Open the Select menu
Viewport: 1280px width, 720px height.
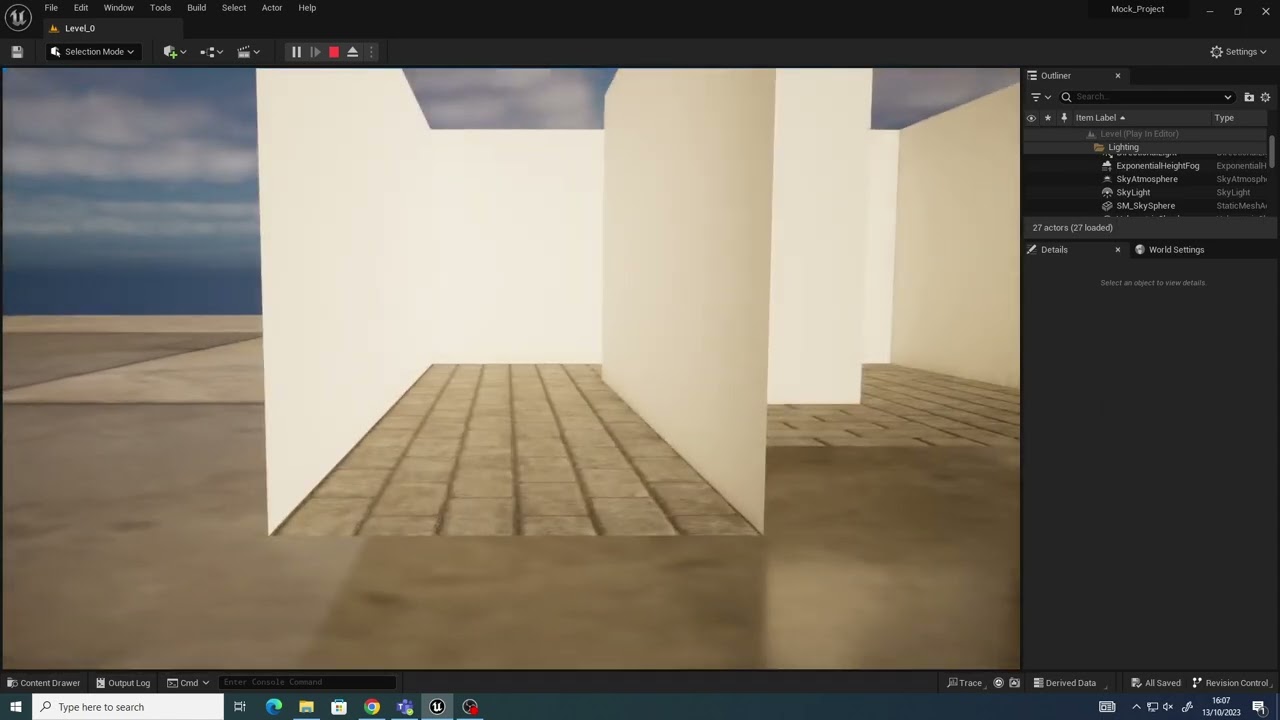pos(234,8)
